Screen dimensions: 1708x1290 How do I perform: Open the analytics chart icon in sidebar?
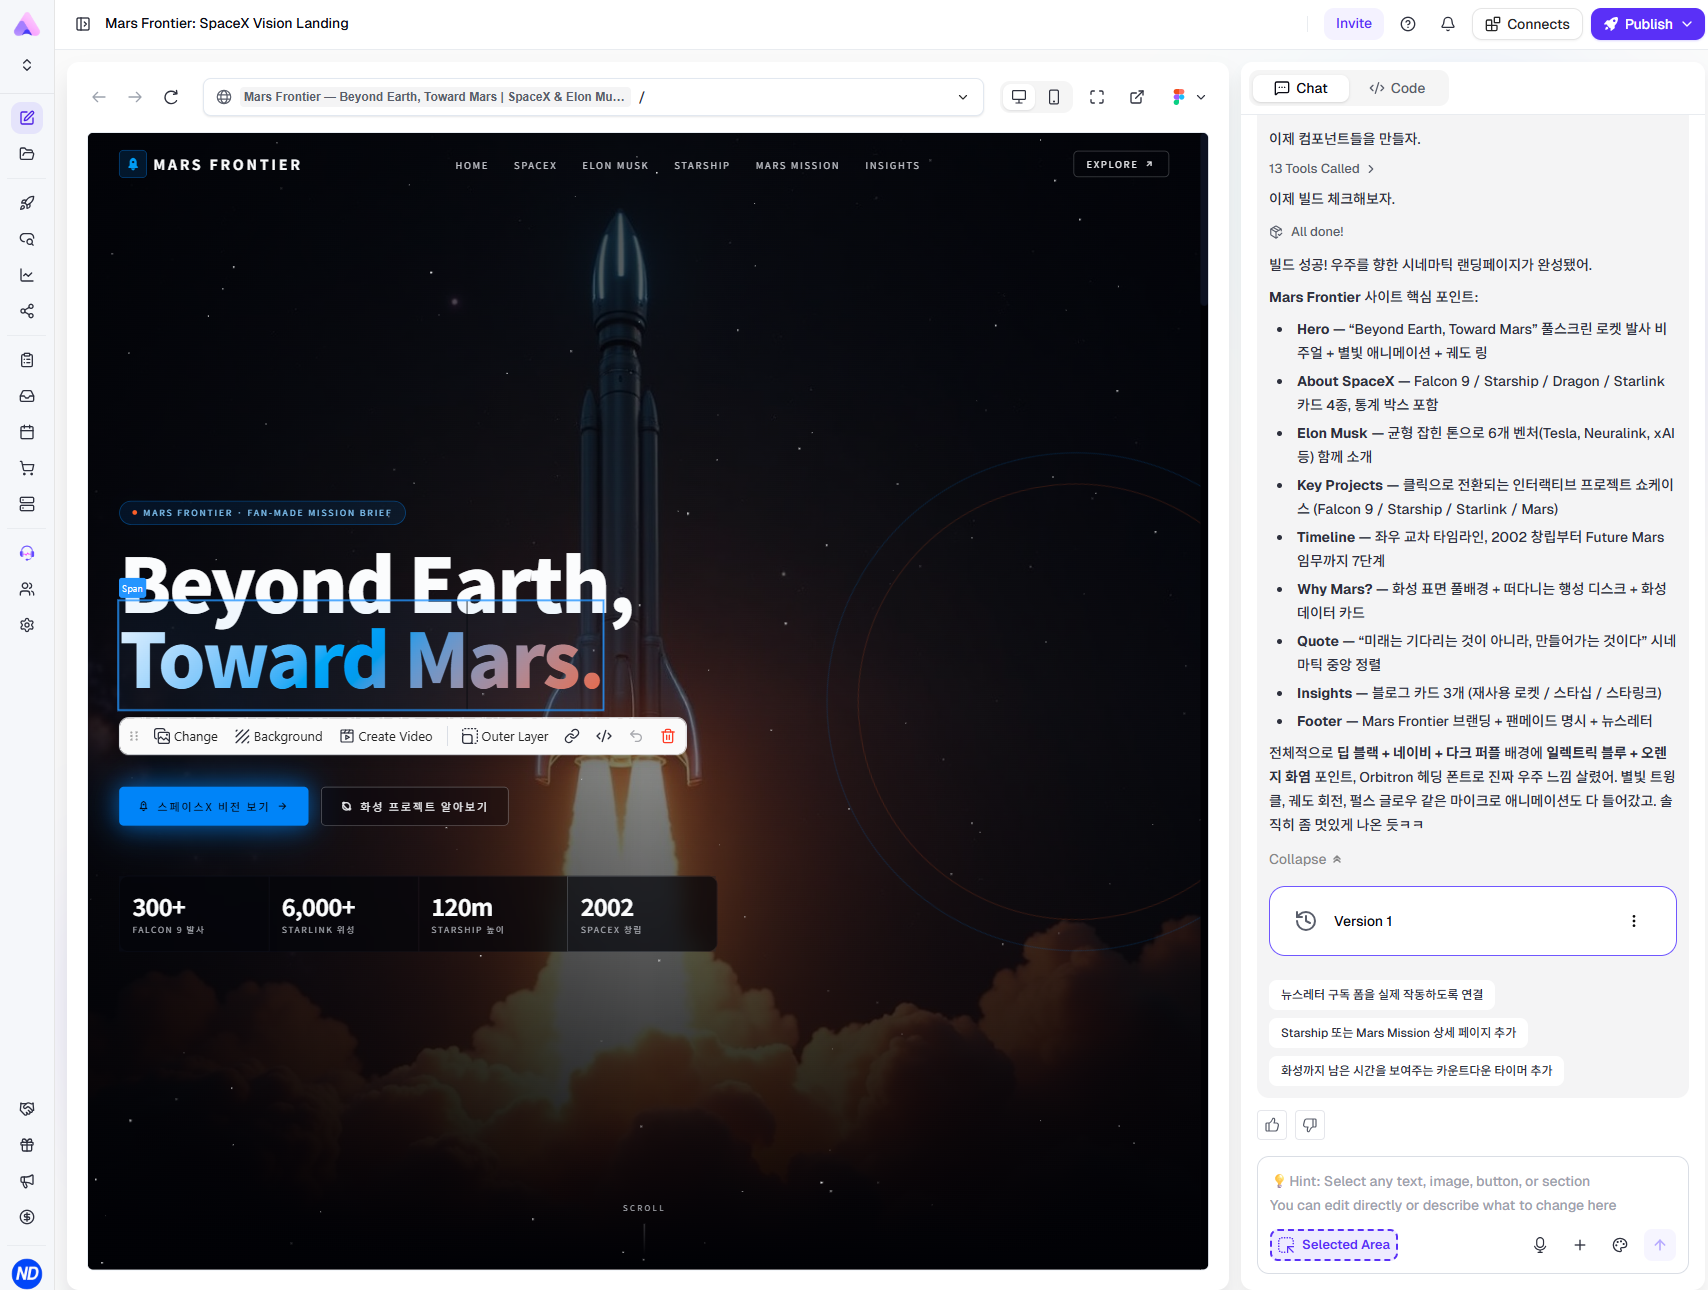(27, 275)
